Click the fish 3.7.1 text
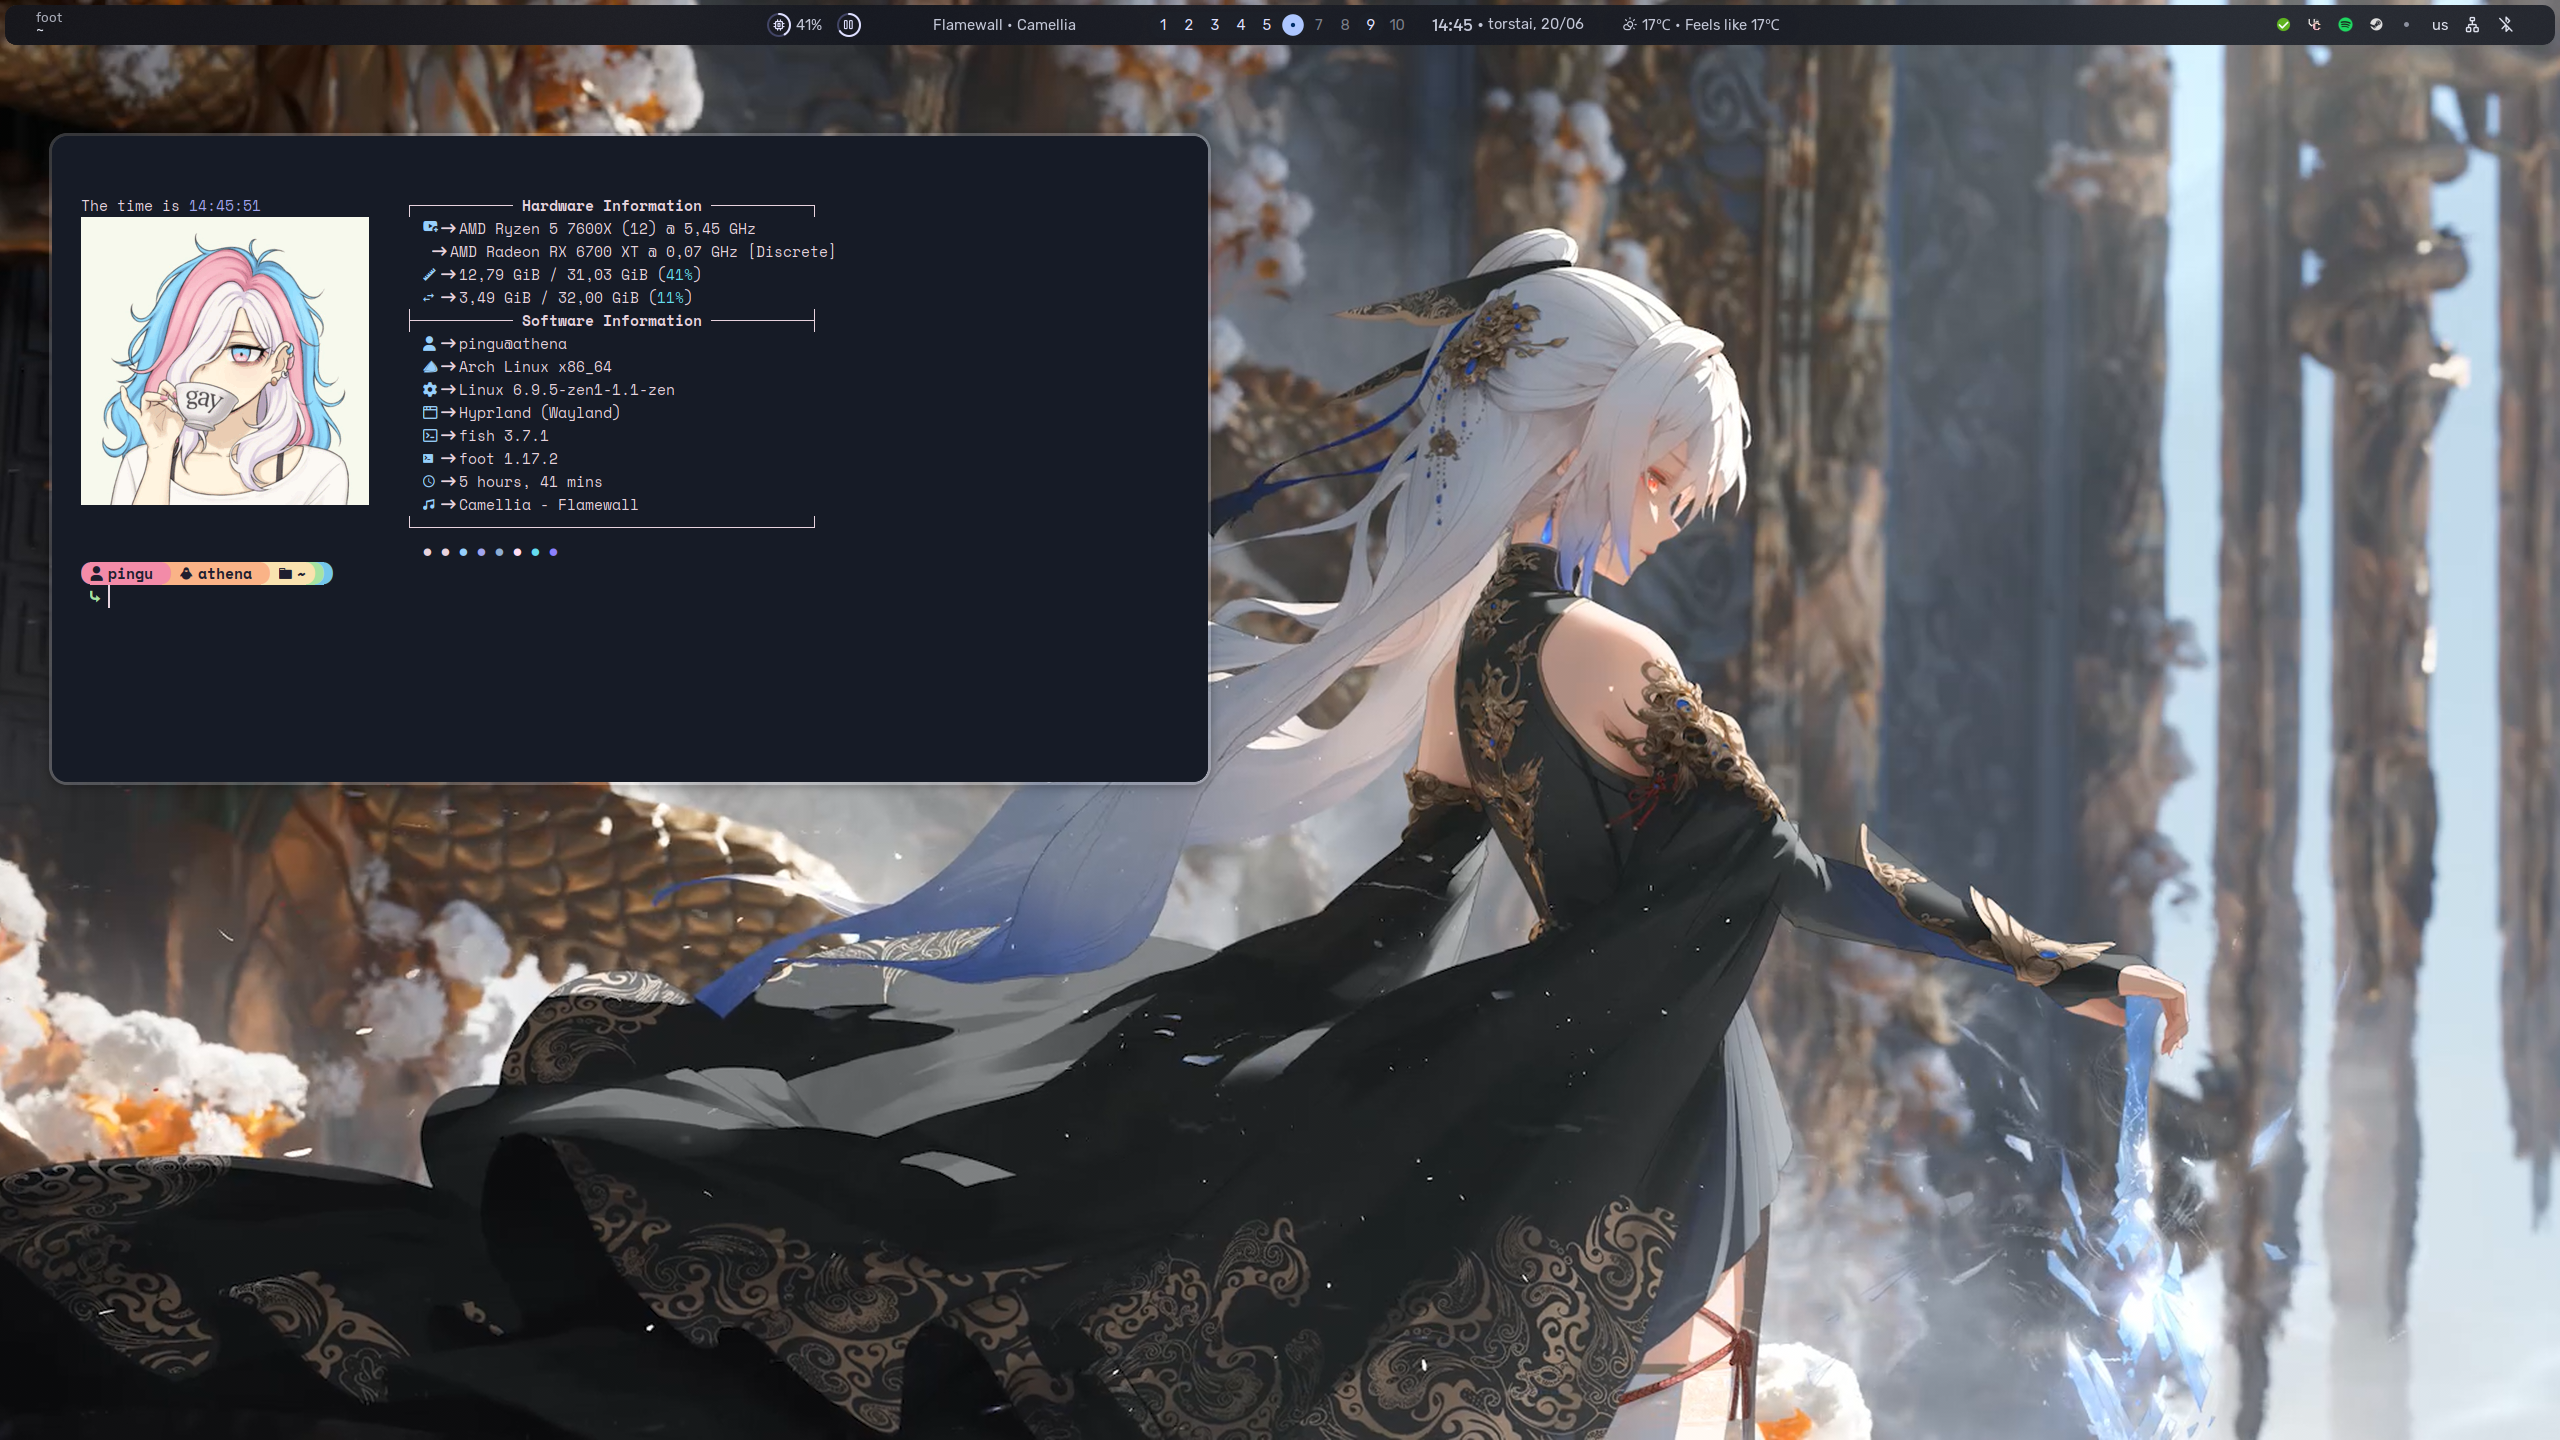 pos(504,436)
